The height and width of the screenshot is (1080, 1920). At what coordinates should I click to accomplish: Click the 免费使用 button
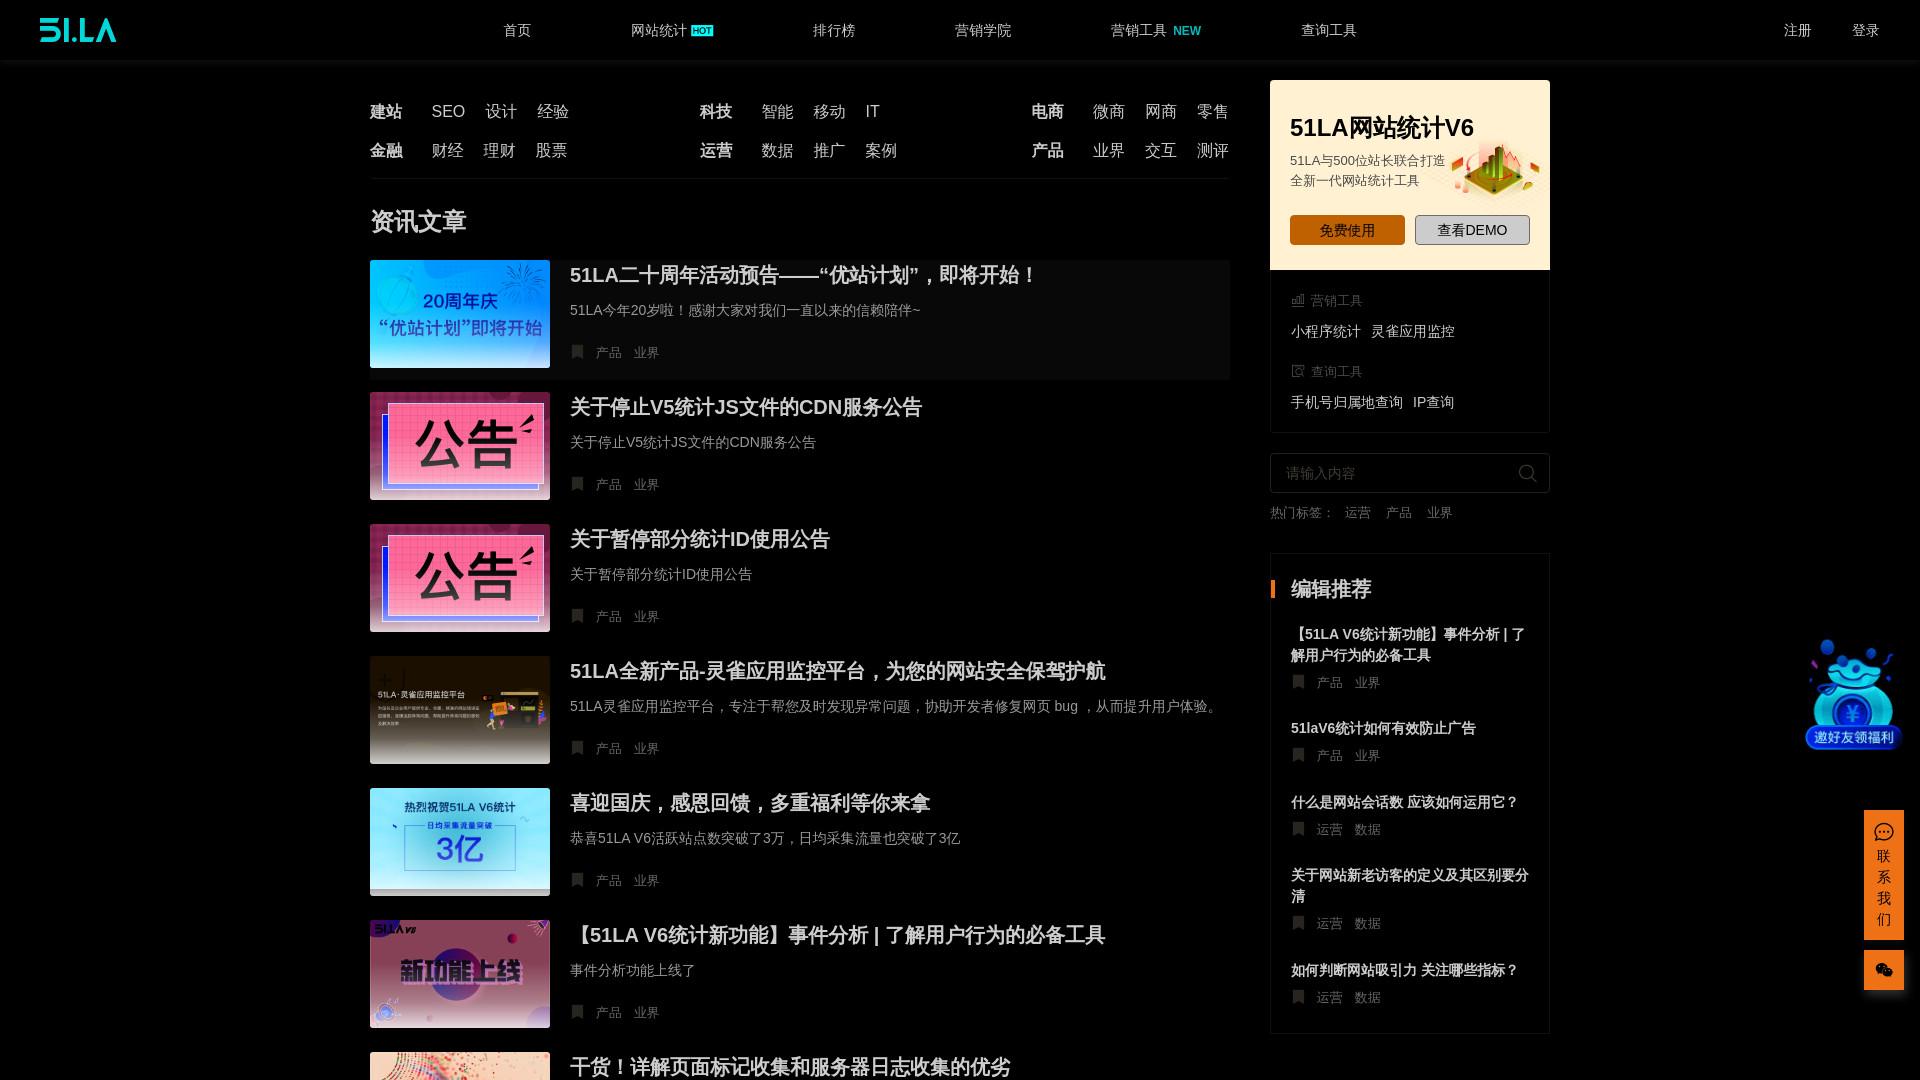click(1347, 230)
